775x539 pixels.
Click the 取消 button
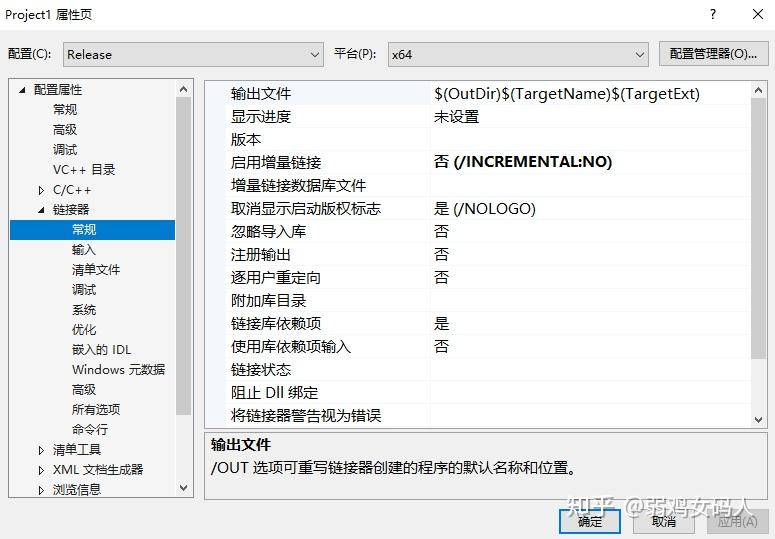point(664,521)
